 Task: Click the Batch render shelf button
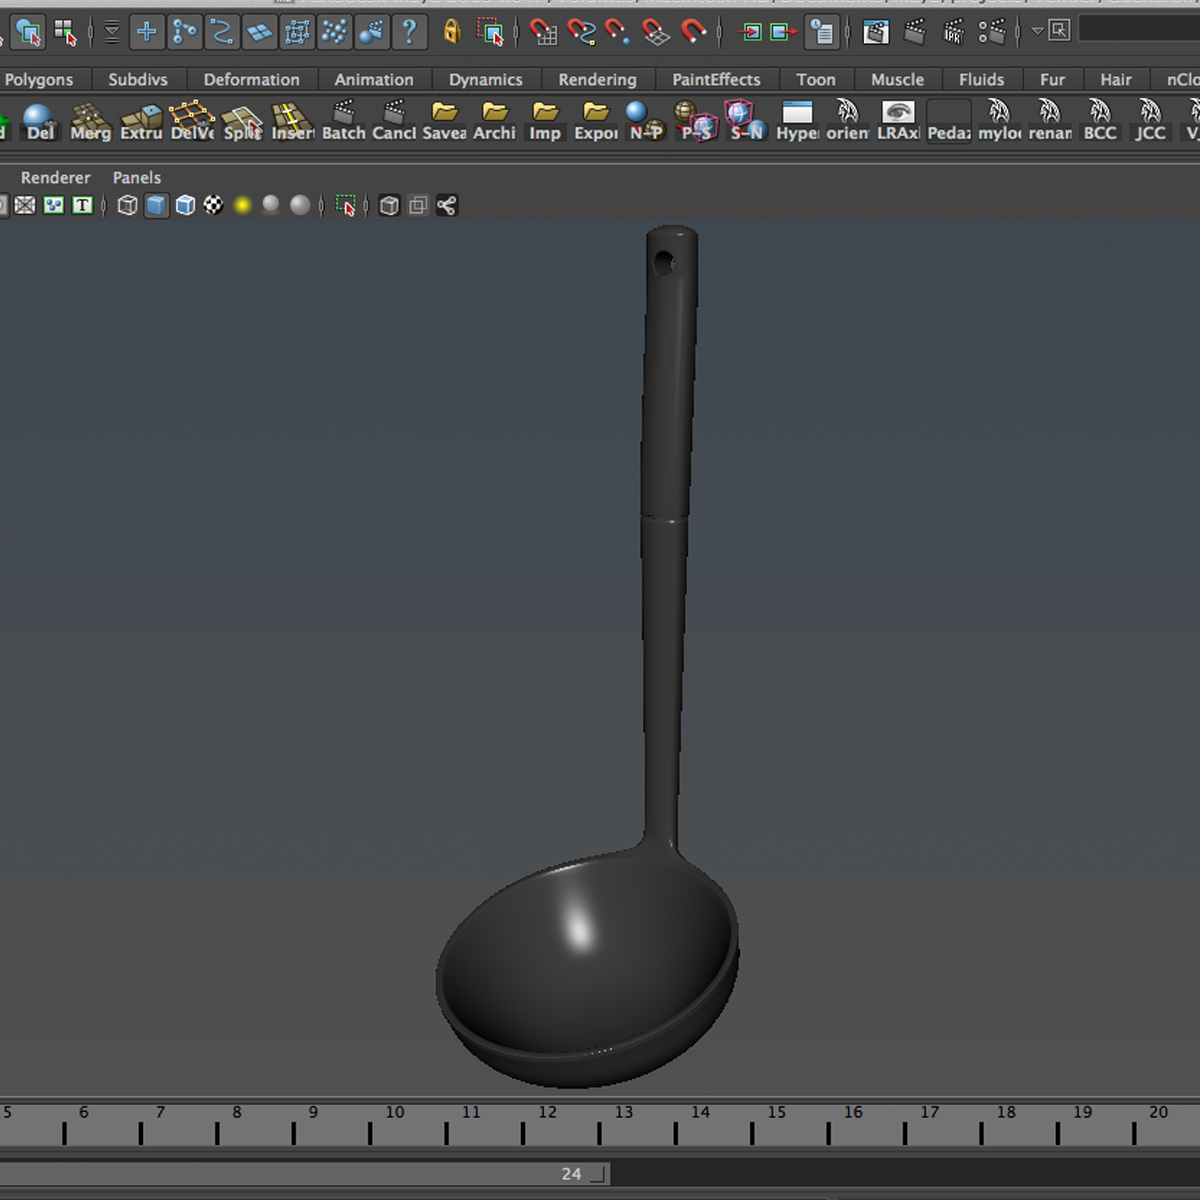tap(343, 121)
